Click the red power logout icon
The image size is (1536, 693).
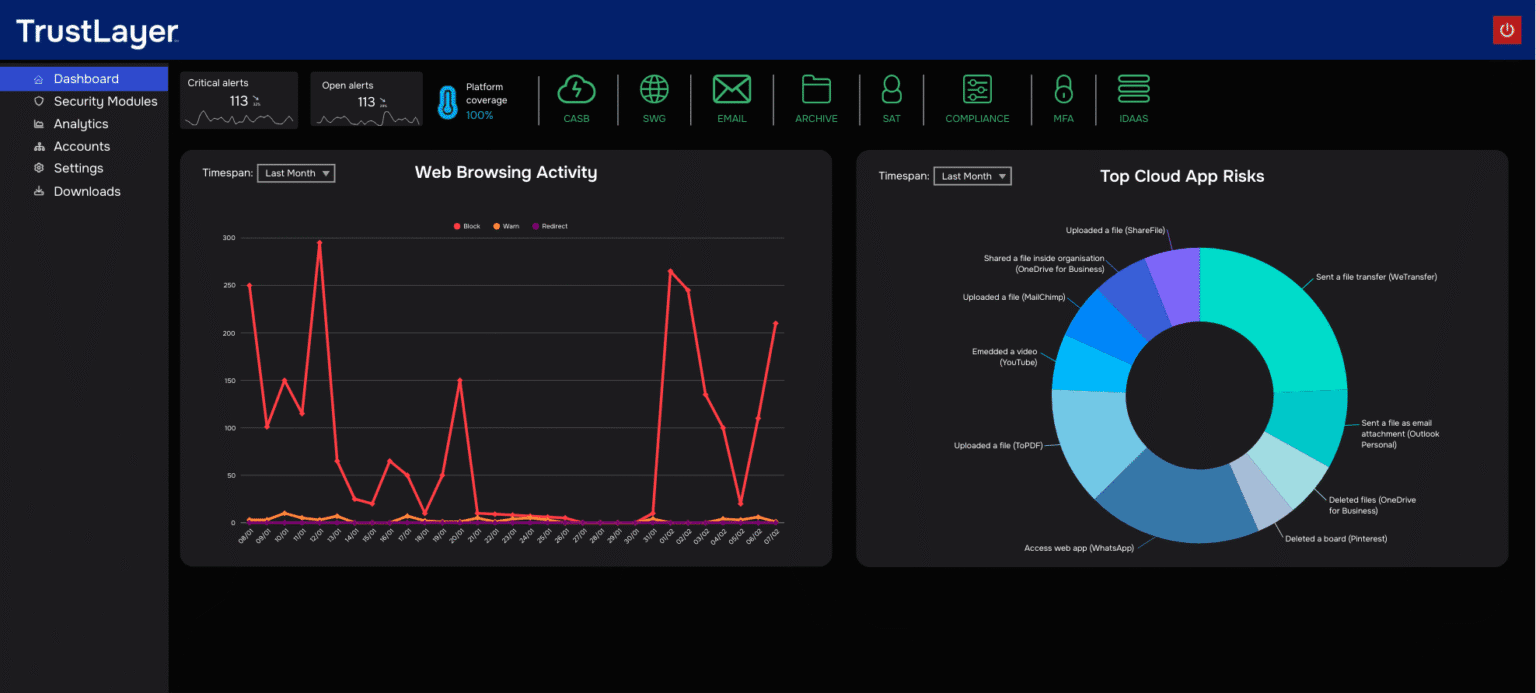[1507, 30]
